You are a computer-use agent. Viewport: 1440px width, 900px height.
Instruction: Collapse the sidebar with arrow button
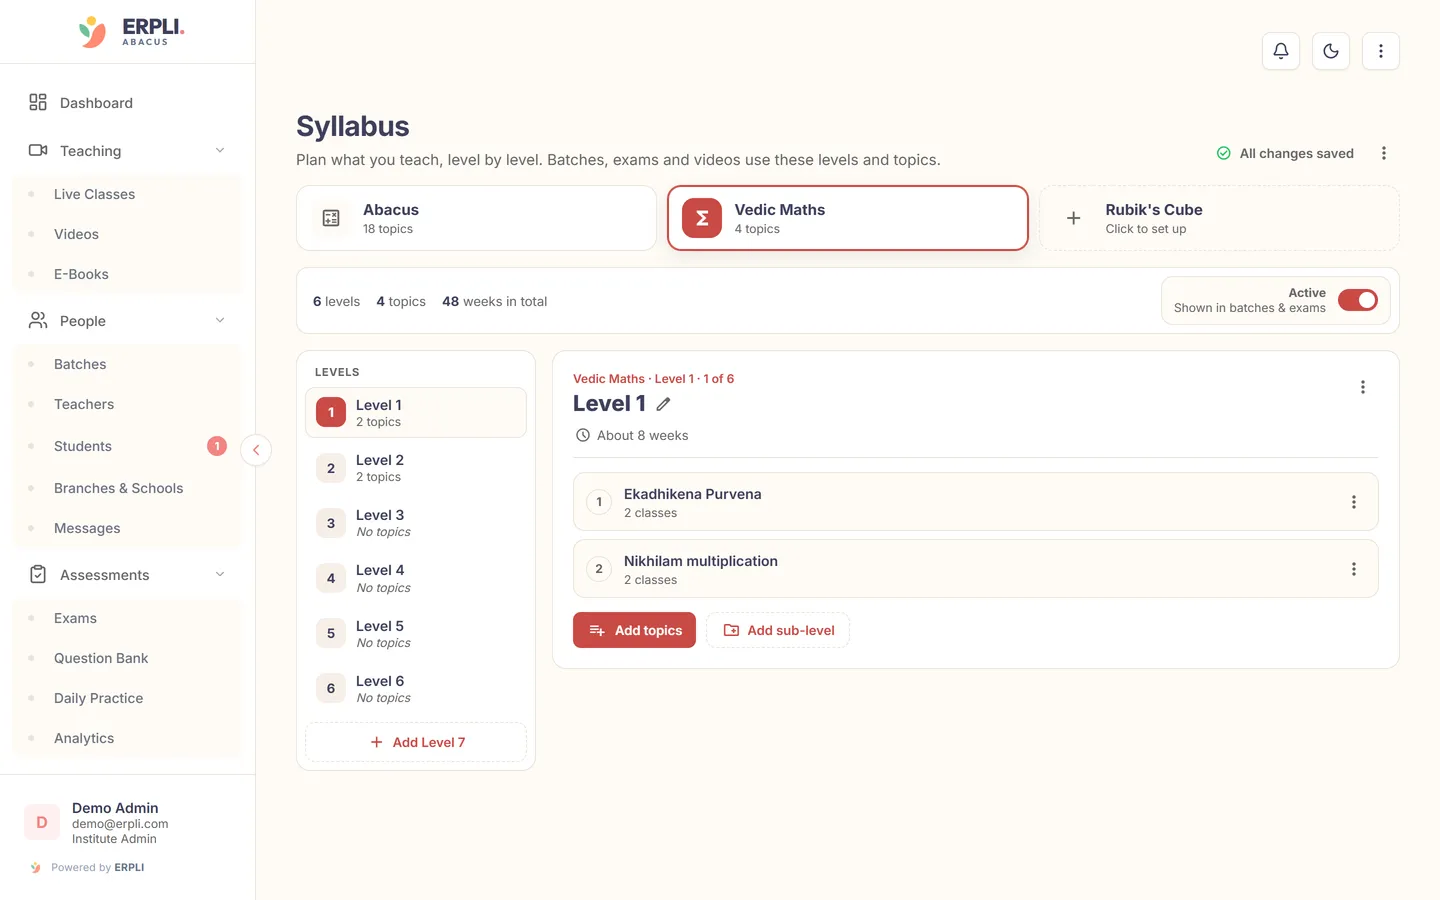pyautogui.click(x=256, y=450)
